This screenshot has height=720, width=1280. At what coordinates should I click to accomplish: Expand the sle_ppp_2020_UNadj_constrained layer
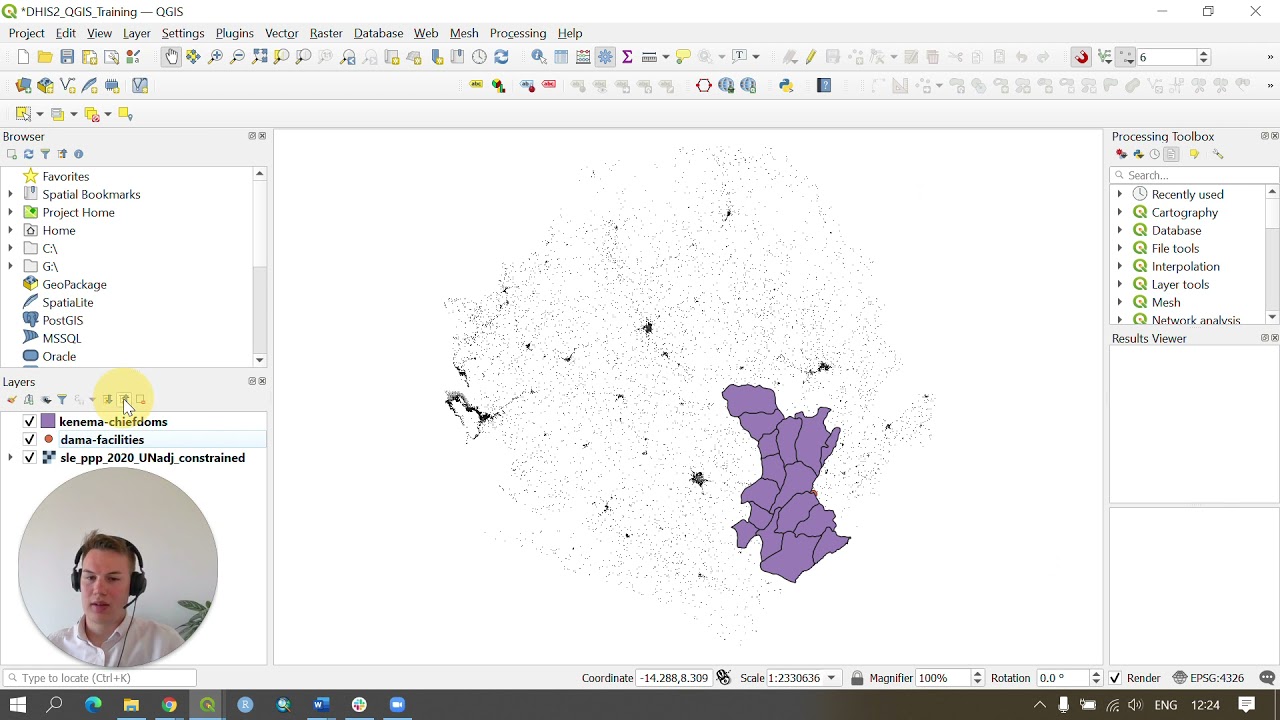point(10,458)
